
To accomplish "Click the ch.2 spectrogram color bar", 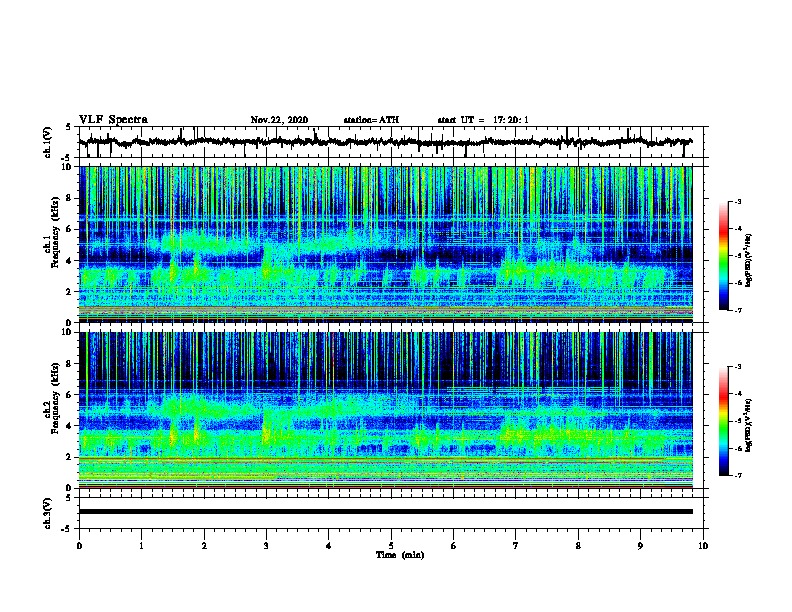I will pos(724,421).
